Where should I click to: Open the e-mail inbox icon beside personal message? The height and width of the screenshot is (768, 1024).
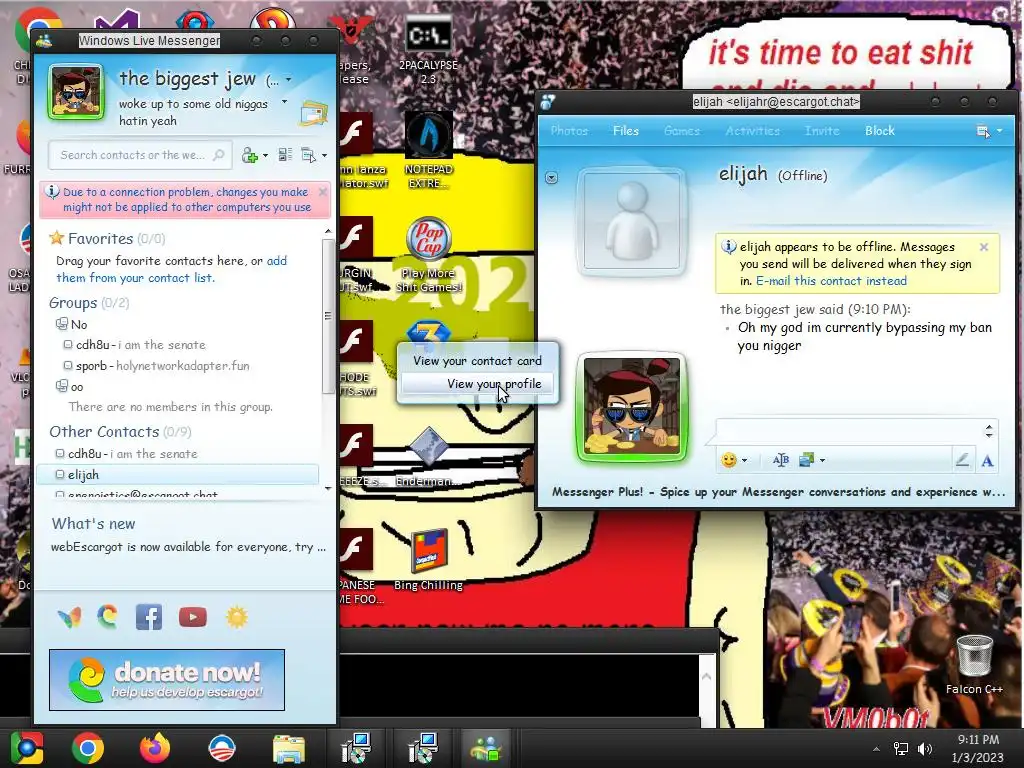pos(313,114)
